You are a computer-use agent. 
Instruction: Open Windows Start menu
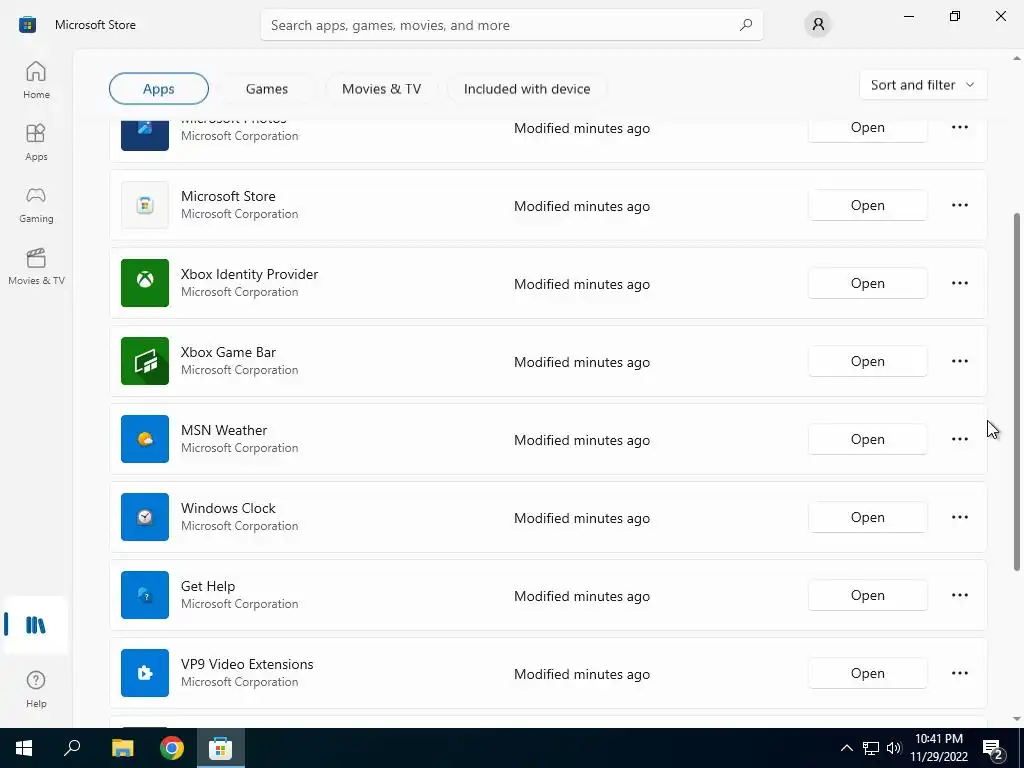tap(24, 748)
